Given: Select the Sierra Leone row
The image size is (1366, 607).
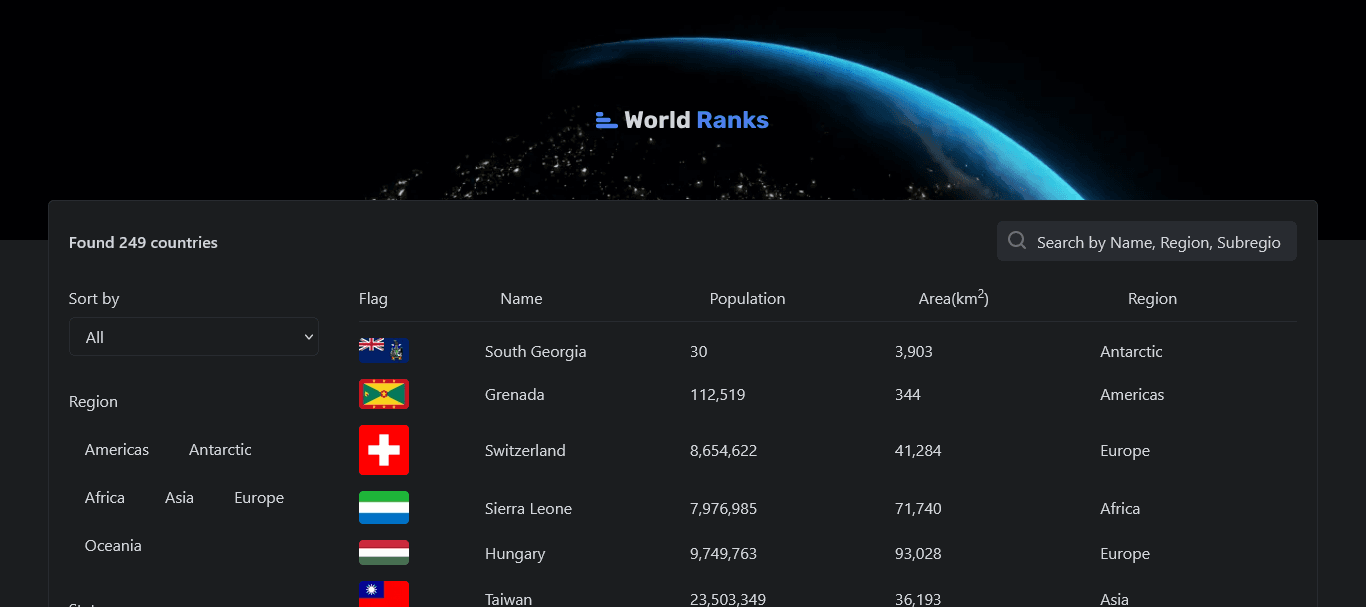Looking at the screenshot, I should click(528, 508).
